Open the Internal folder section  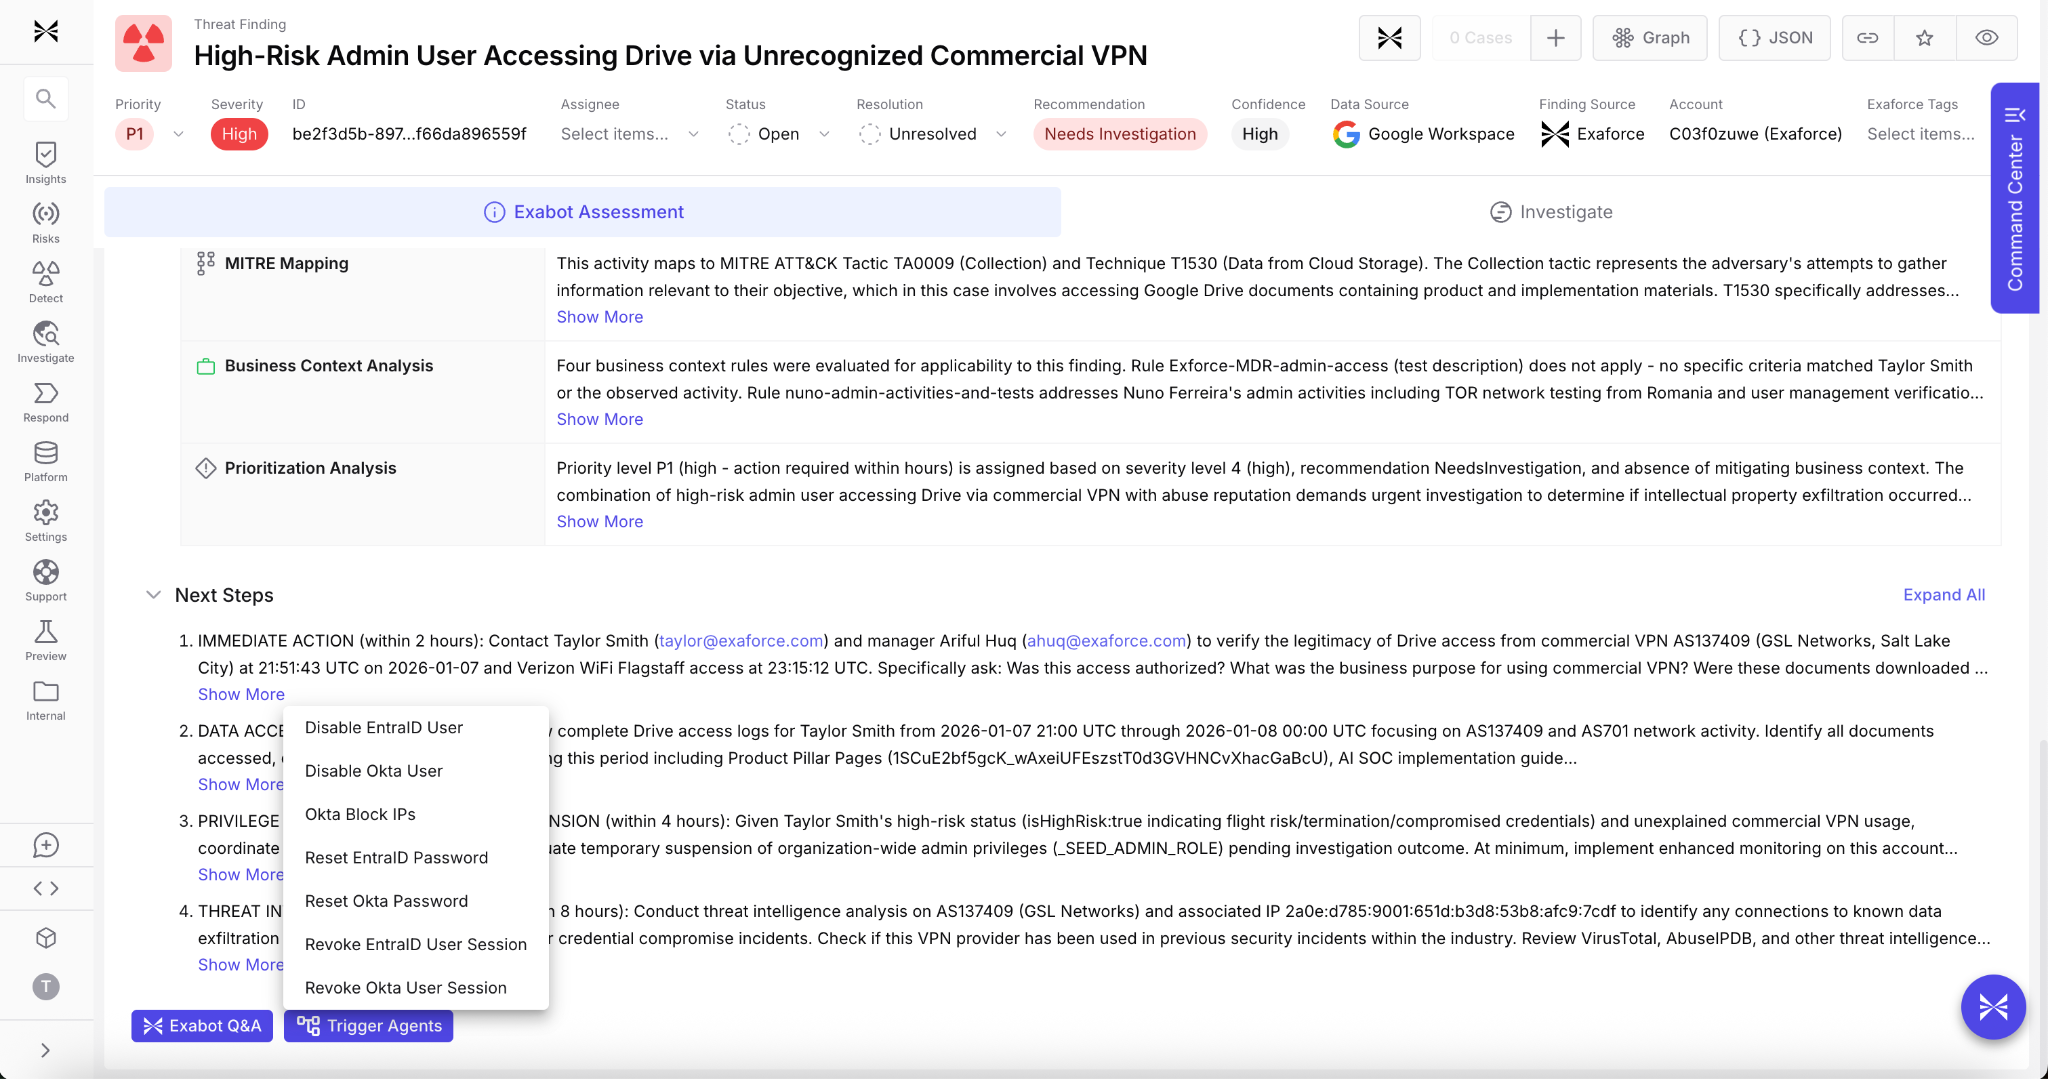[x=46, y=701]
